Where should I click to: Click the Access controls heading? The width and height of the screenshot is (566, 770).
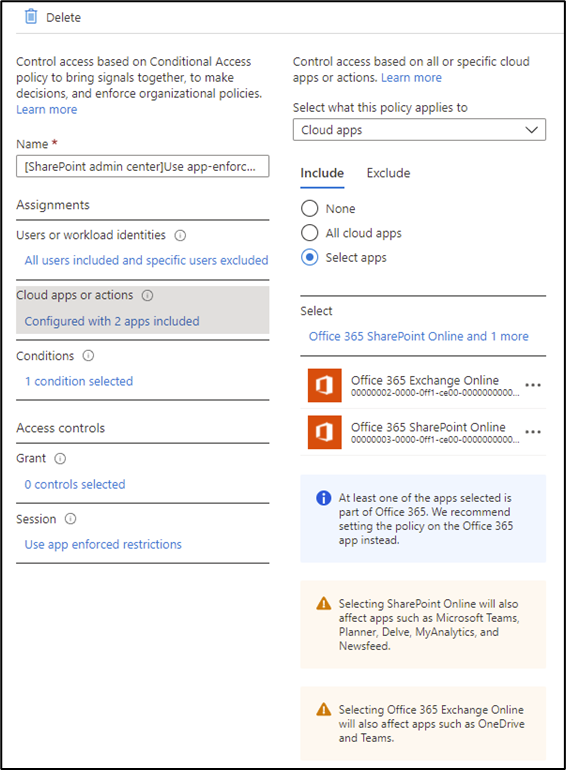(60, 428)
